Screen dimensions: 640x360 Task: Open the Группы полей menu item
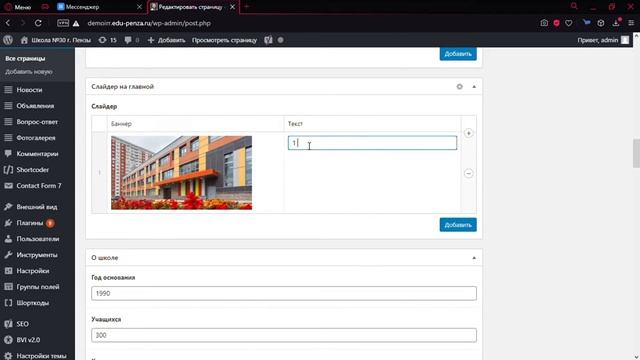coord(37,287)
